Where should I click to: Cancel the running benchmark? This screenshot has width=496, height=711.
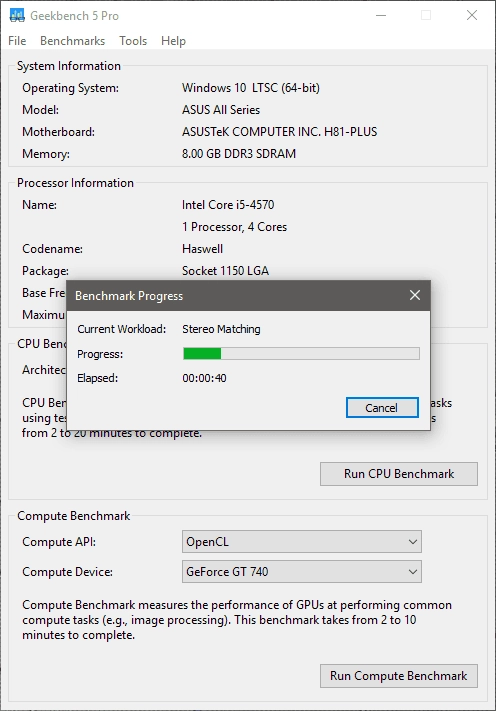pos(382,408)
